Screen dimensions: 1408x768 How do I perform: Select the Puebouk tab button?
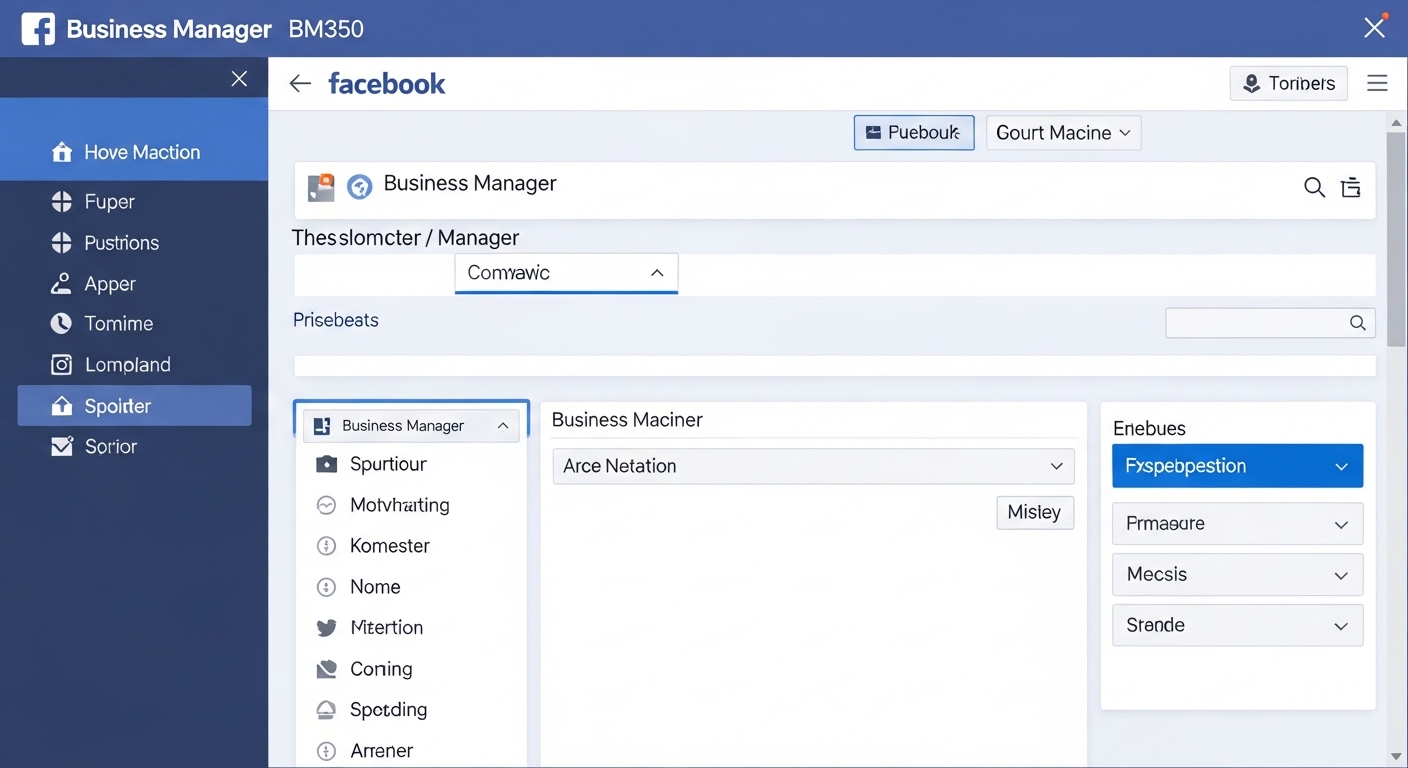914,132
